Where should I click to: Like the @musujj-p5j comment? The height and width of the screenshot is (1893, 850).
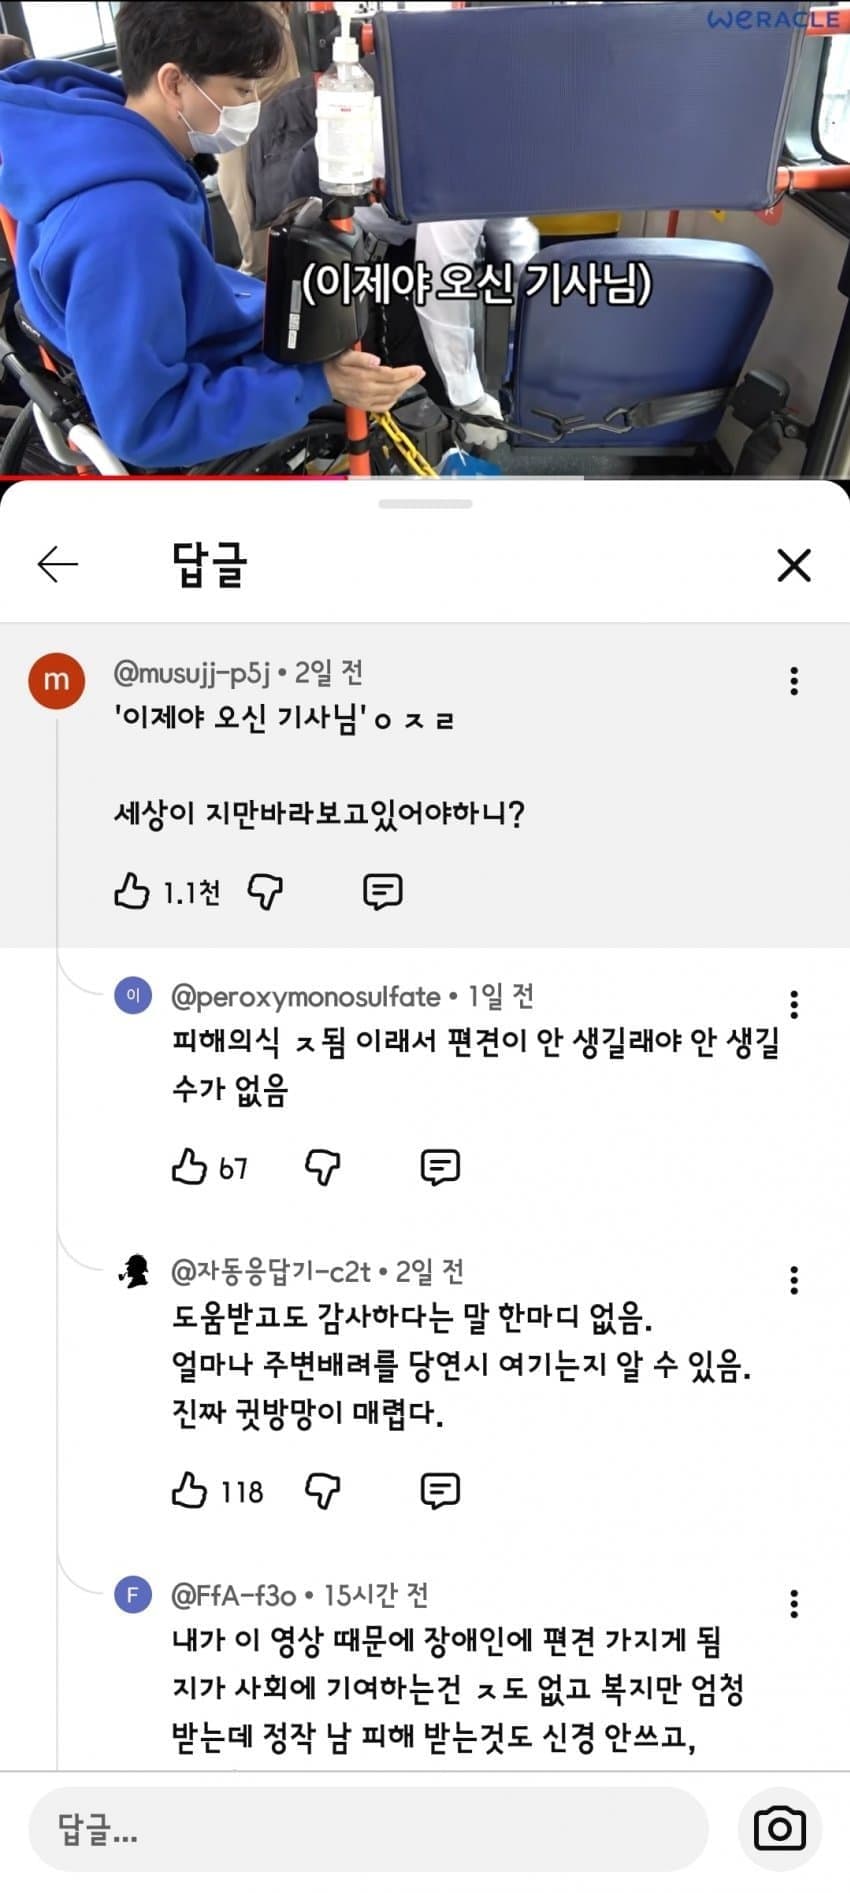pyautogui.click(x=131, y=890)
